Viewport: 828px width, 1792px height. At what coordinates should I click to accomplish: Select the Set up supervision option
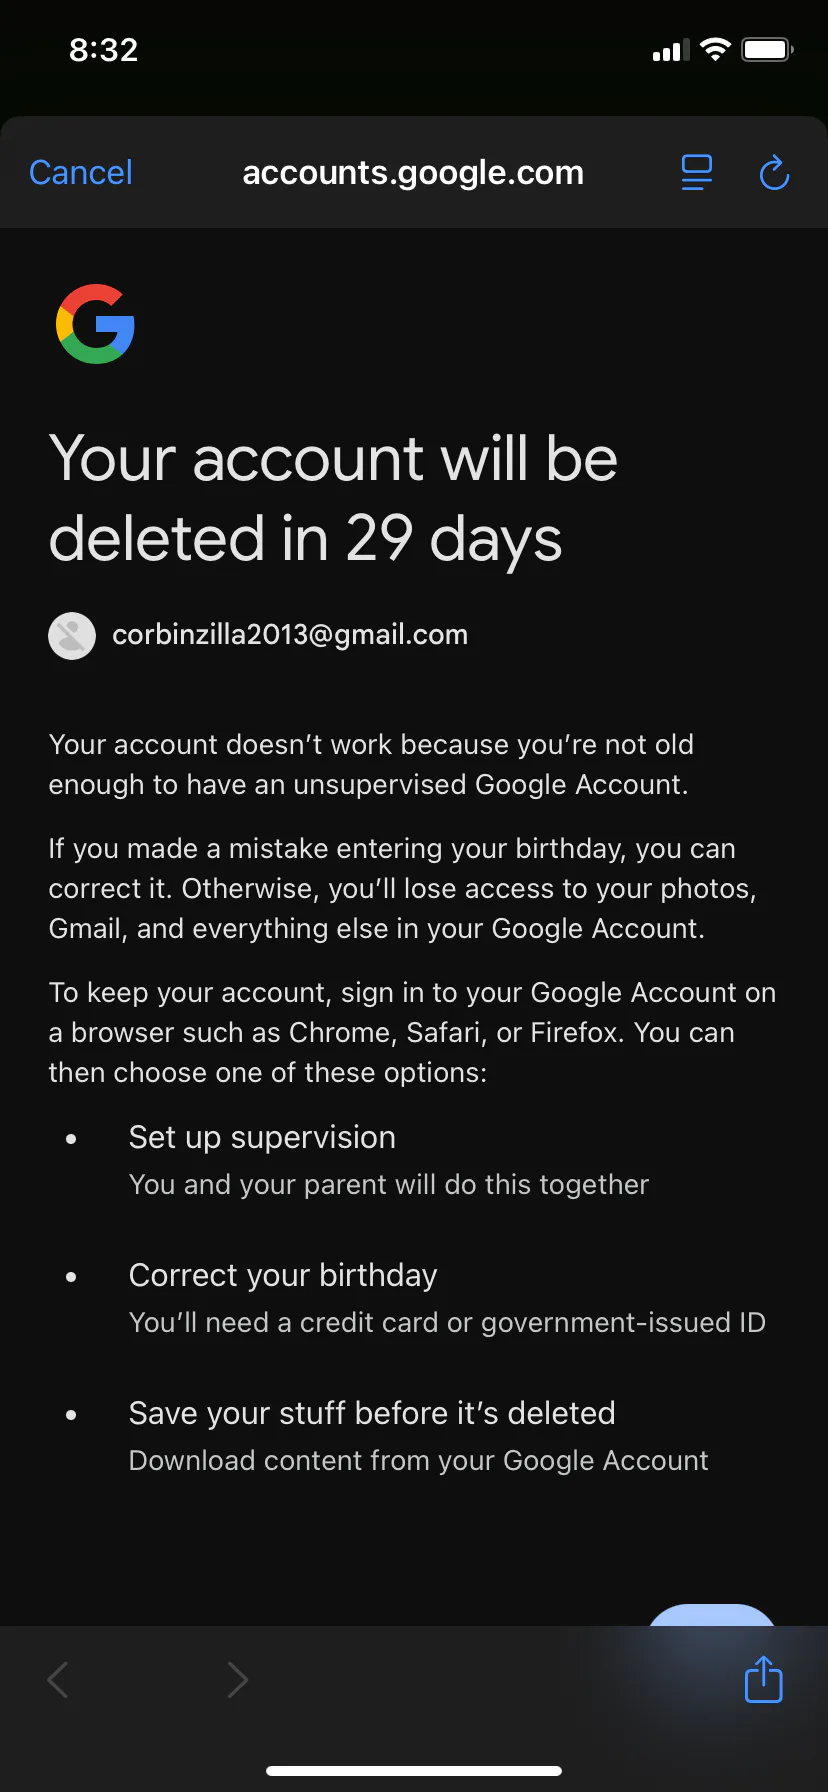pos(262,1138)
